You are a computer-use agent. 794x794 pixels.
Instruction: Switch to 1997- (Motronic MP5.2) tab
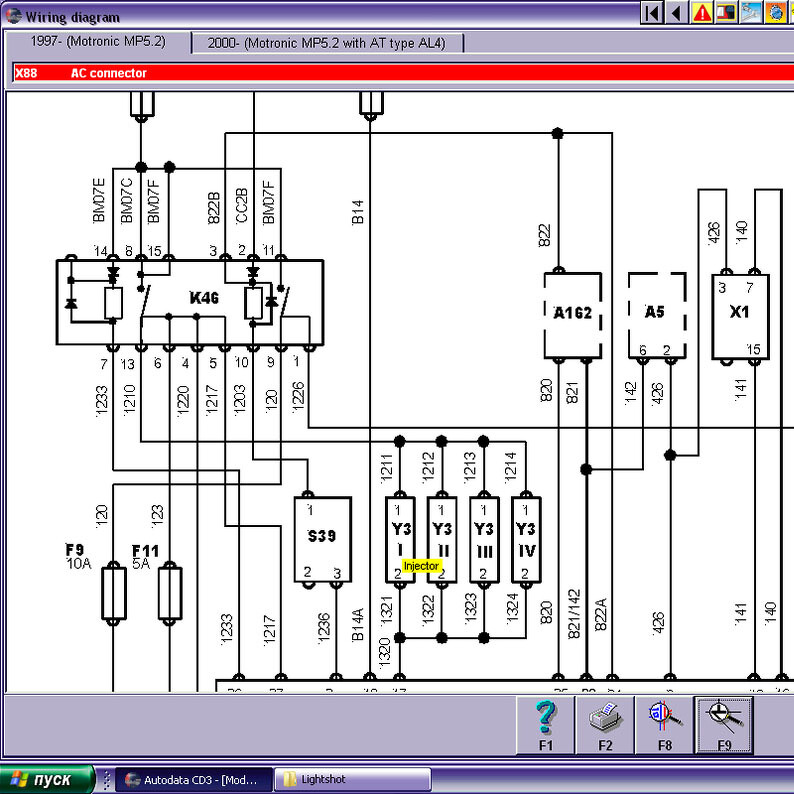(x=98, y=42)
